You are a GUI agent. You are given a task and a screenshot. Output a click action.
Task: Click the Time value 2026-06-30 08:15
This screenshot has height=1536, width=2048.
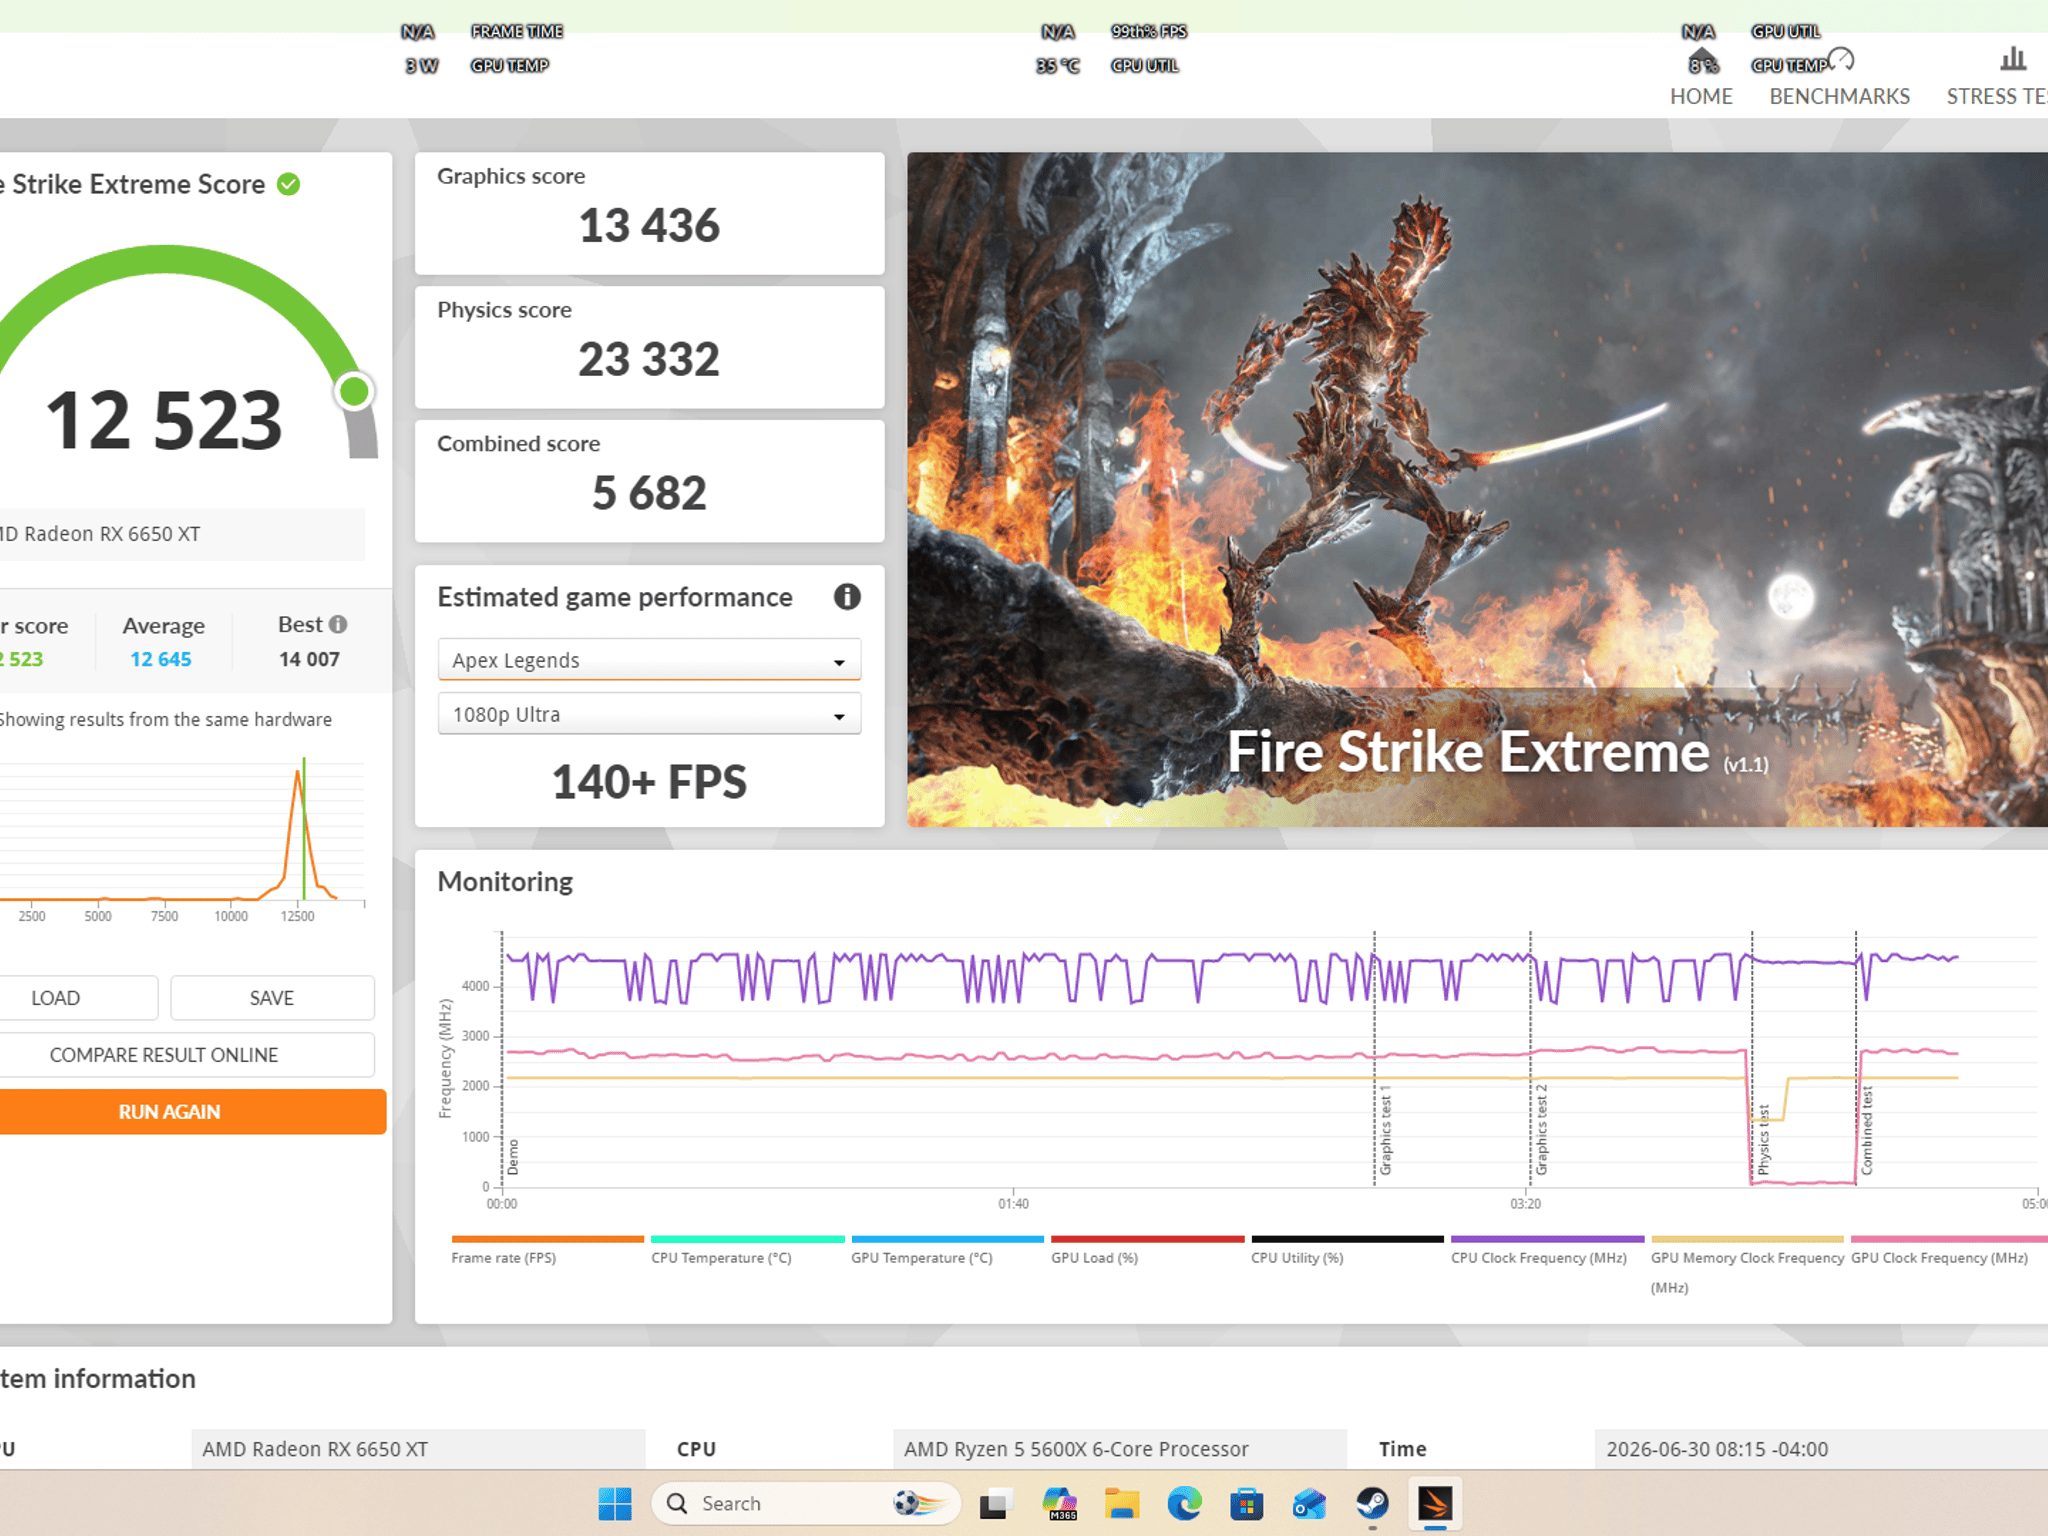pos(1717,1449)
